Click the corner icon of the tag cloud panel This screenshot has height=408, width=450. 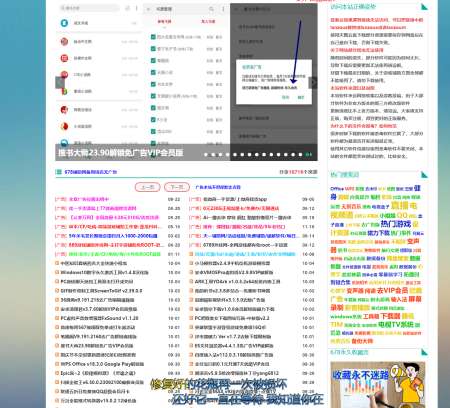(x=424, y=174)
